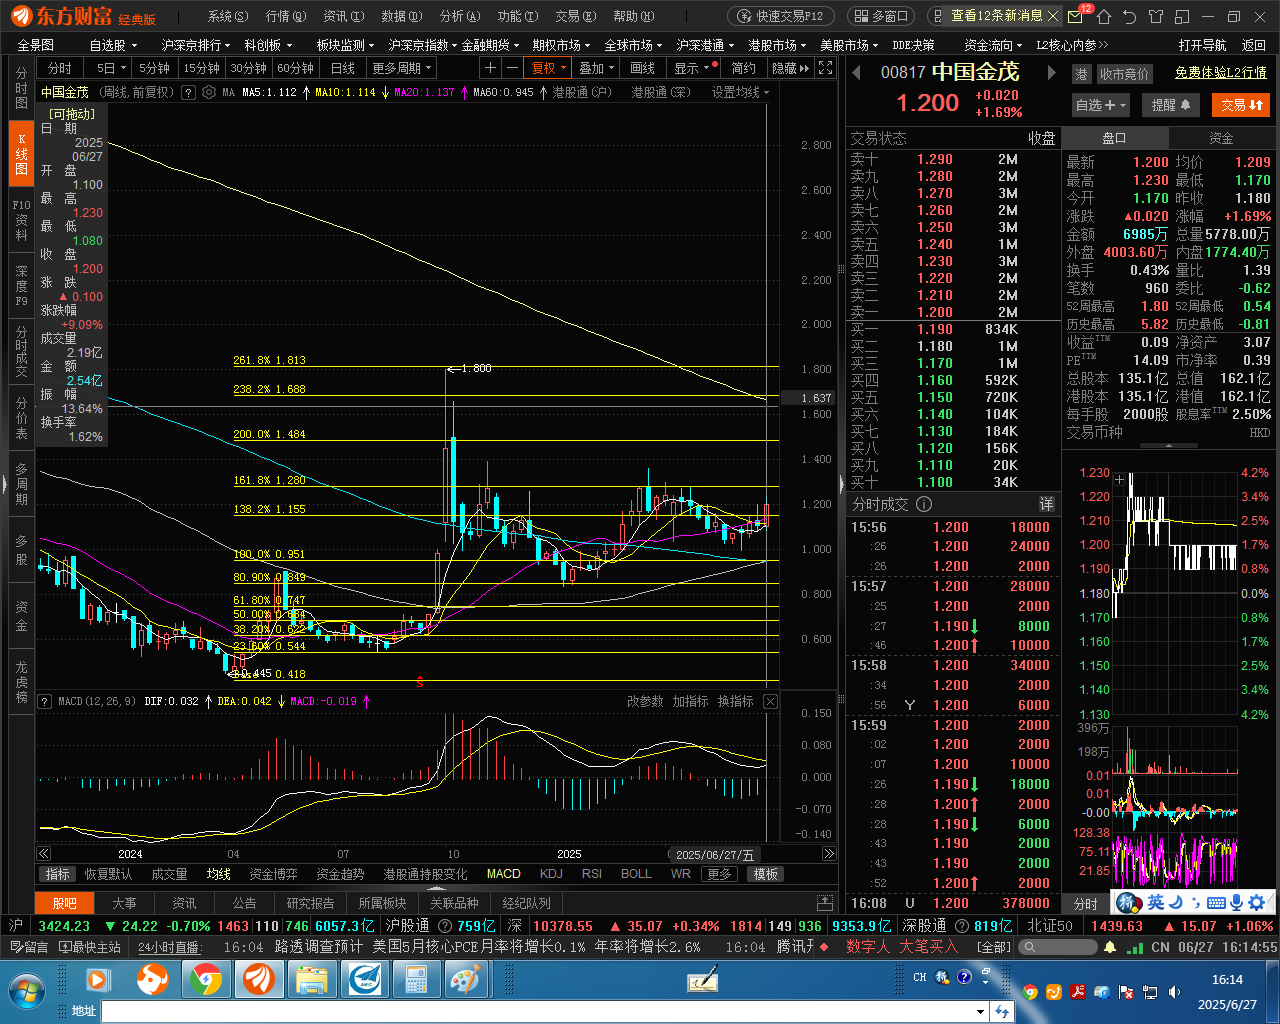
Task: Click the 多窗口 button
Action: pos(880,16)
